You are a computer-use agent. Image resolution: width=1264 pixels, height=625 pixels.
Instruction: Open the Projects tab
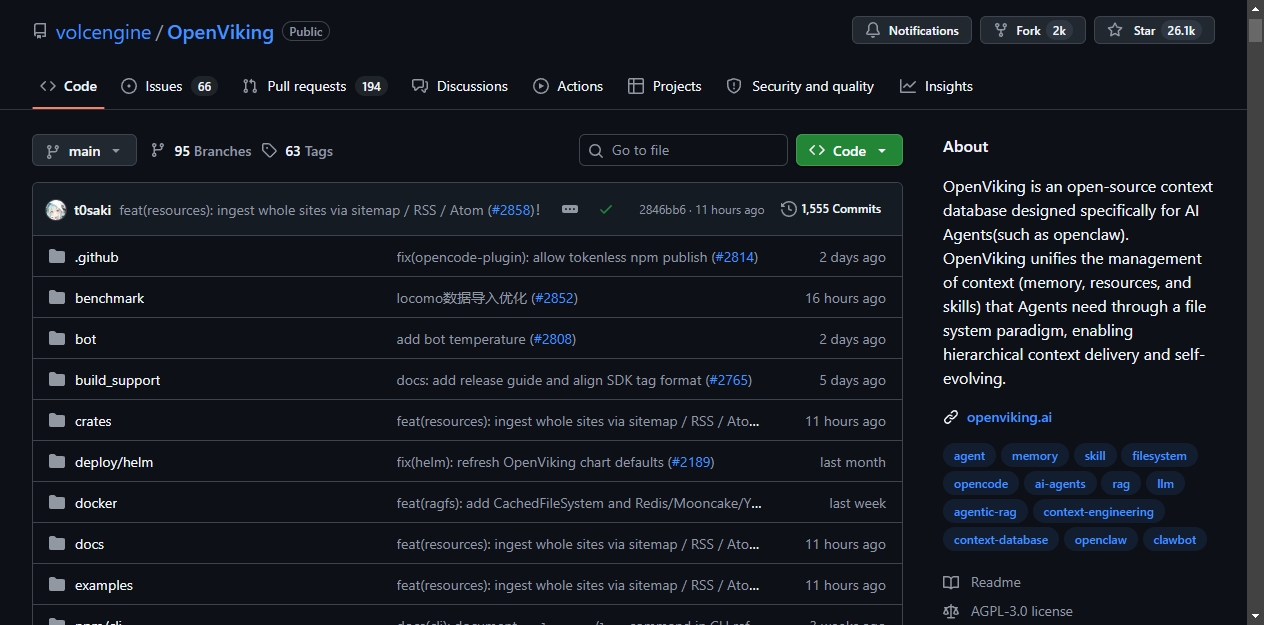click(x=665, y=86)
